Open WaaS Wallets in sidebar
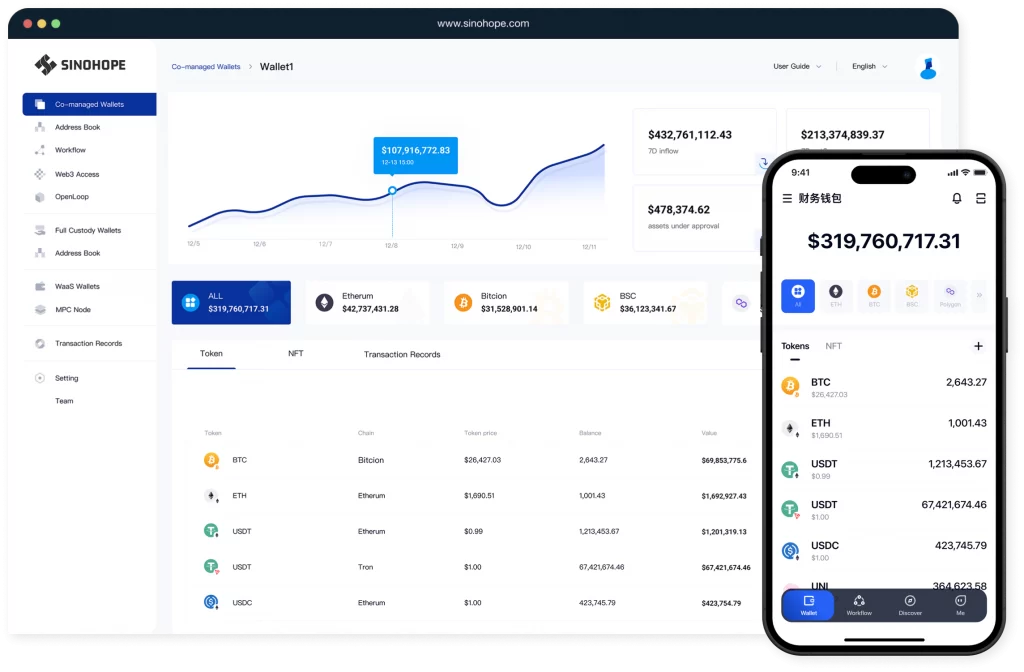Viewport: 1024px width, 672px height. coord(77,287)
